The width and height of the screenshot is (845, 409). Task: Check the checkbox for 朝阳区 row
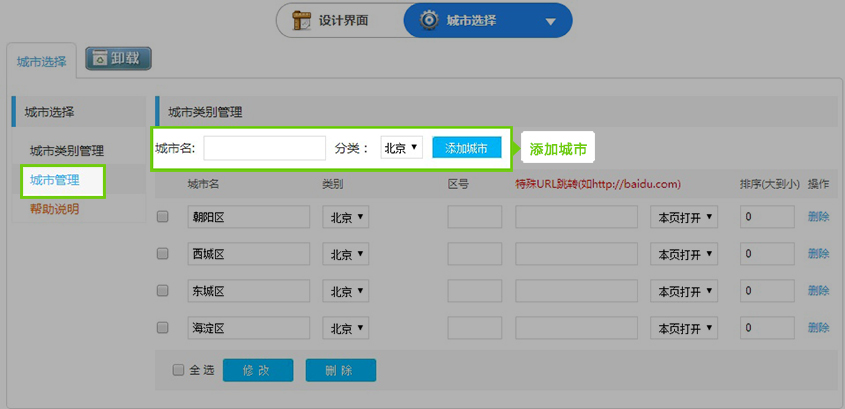click(x=163, y=216)
